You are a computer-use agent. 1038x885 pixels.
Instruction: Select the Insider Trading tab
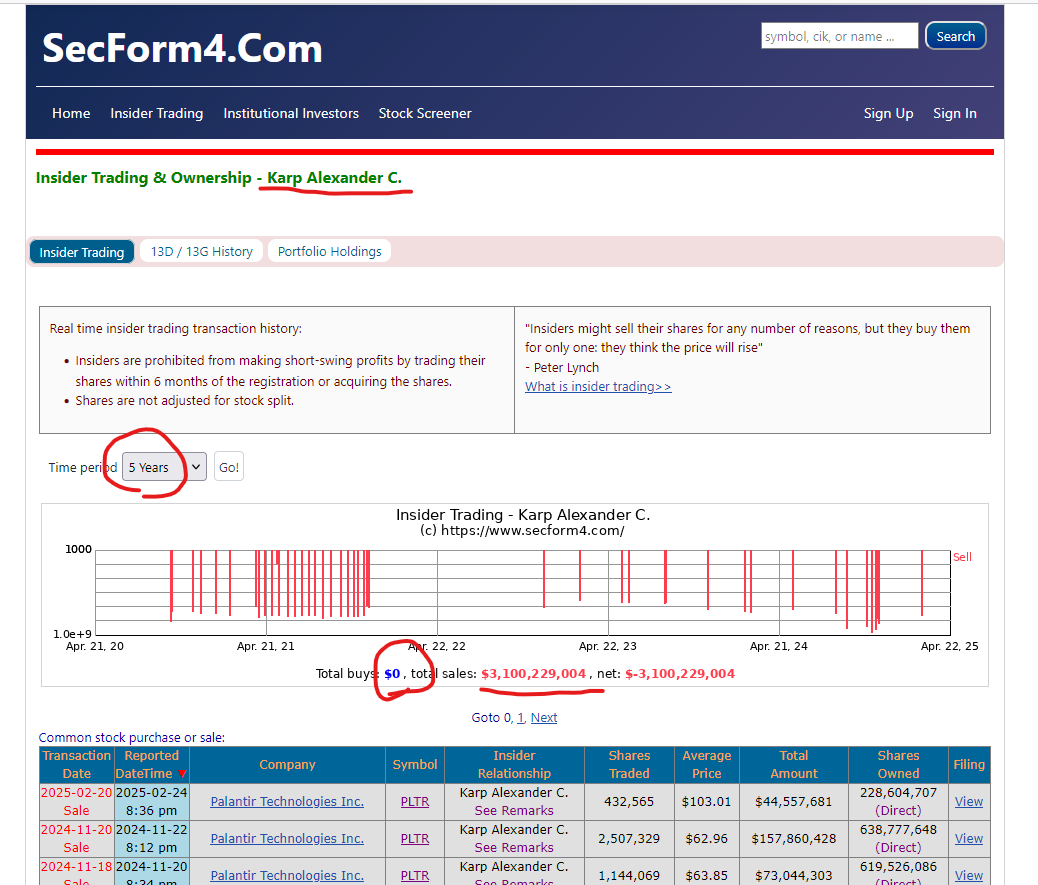pos(81,252)
